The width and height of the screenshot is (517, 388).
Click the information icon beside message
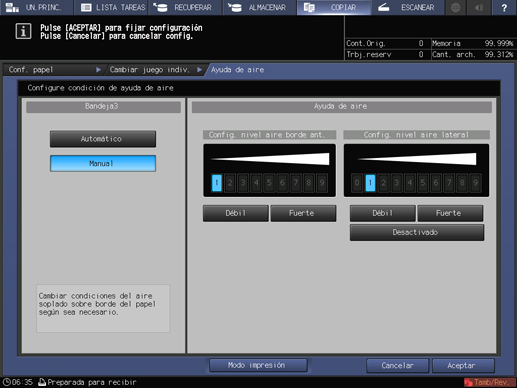click(x=23, y=31)
